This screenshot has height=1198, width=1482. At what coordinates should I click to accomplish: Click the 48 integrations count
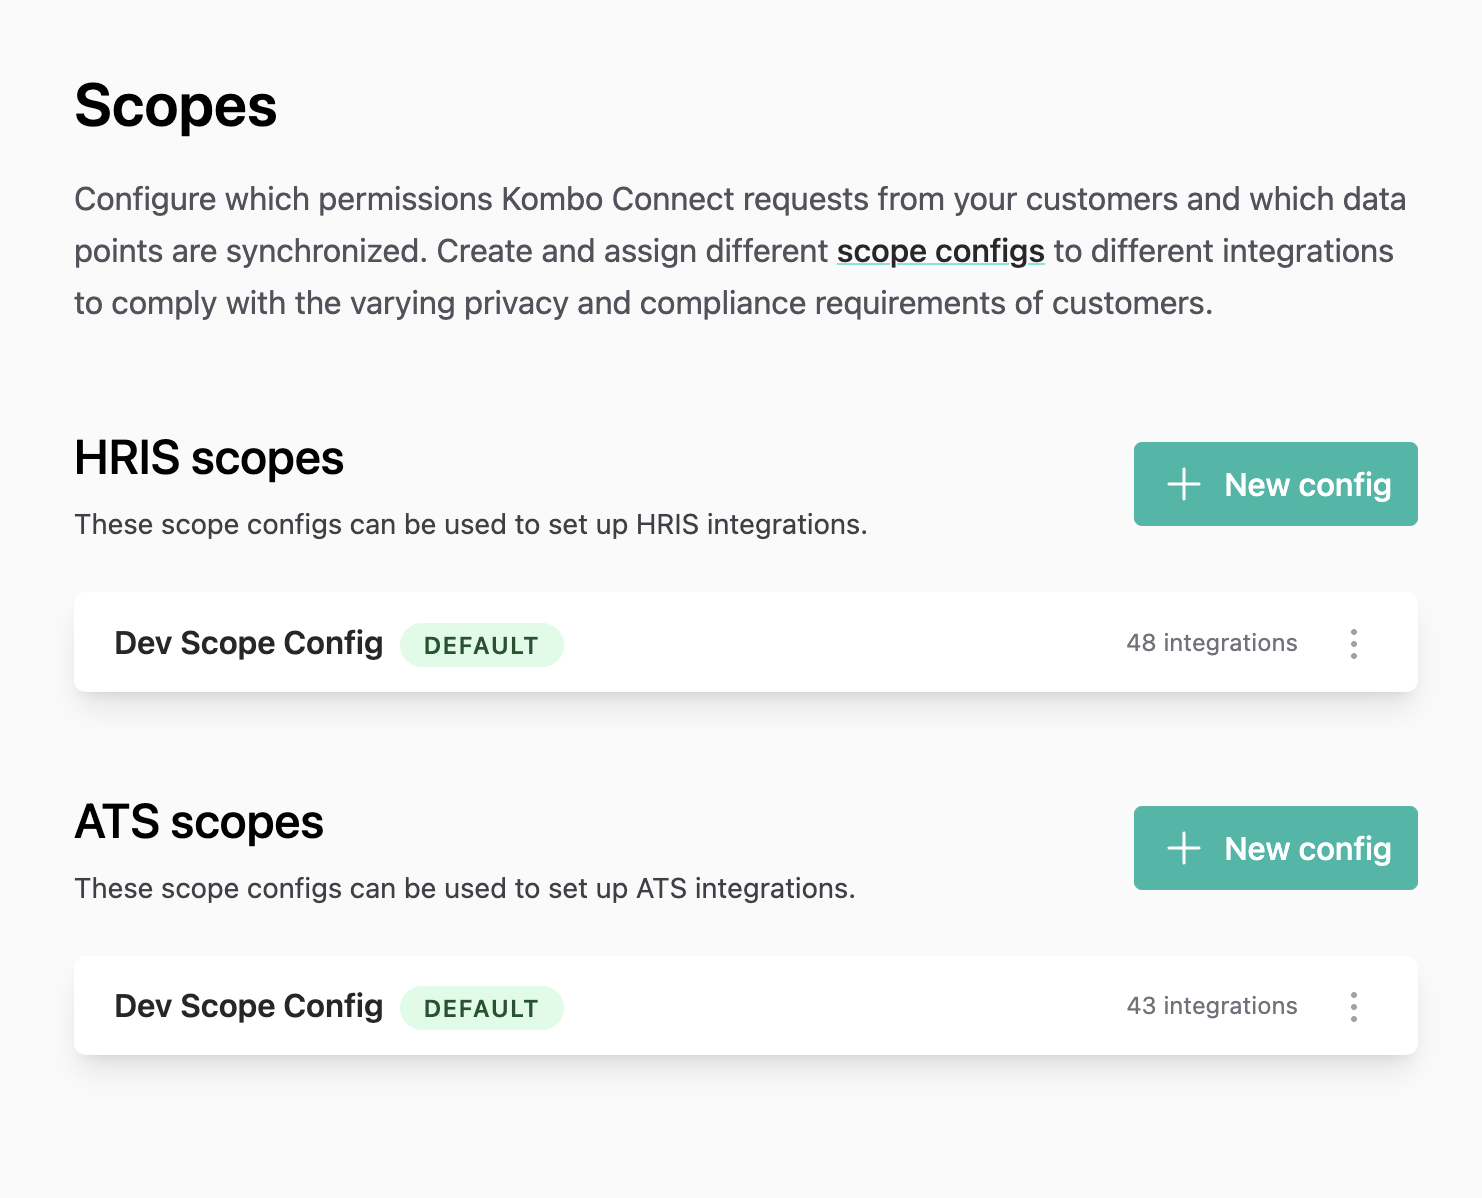click(1211, 643)
